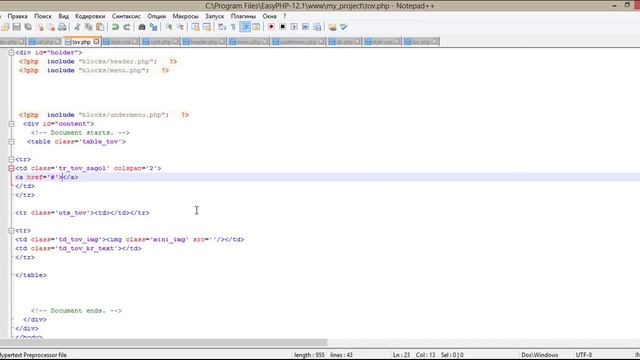The height and width of the screenshot is (360, 640).
Task: Open the Плагины menu
Action: 243,16
